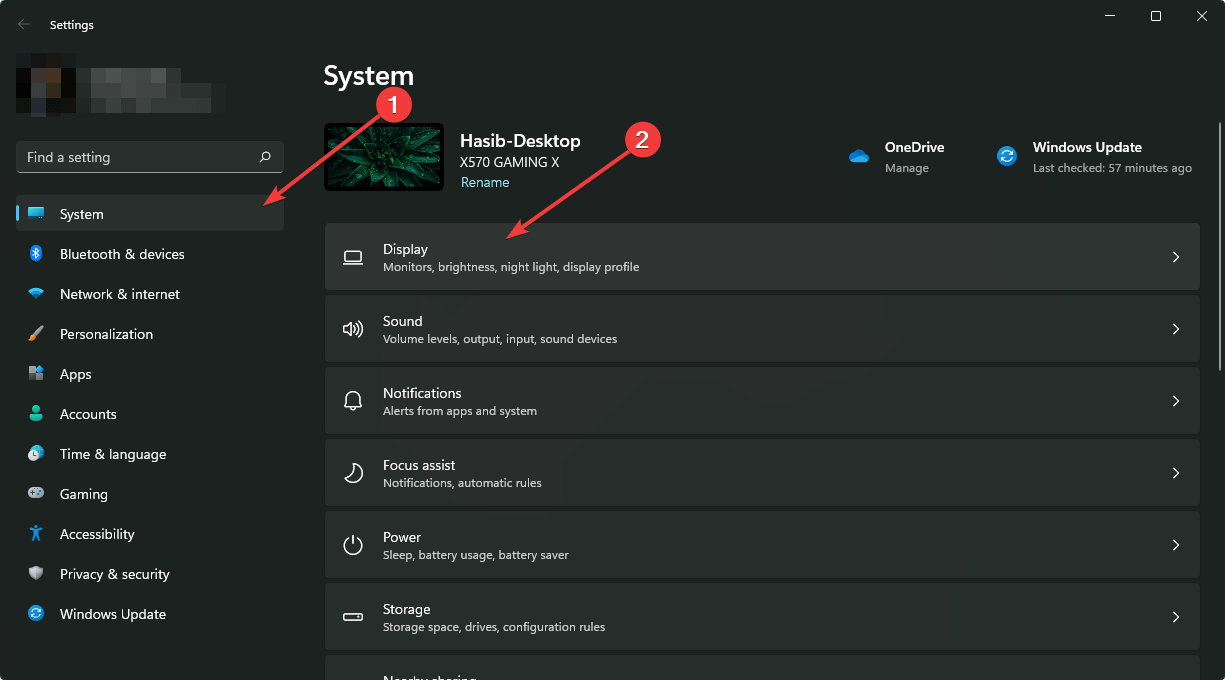Open Windows Update status in header

click(1094, 157)
